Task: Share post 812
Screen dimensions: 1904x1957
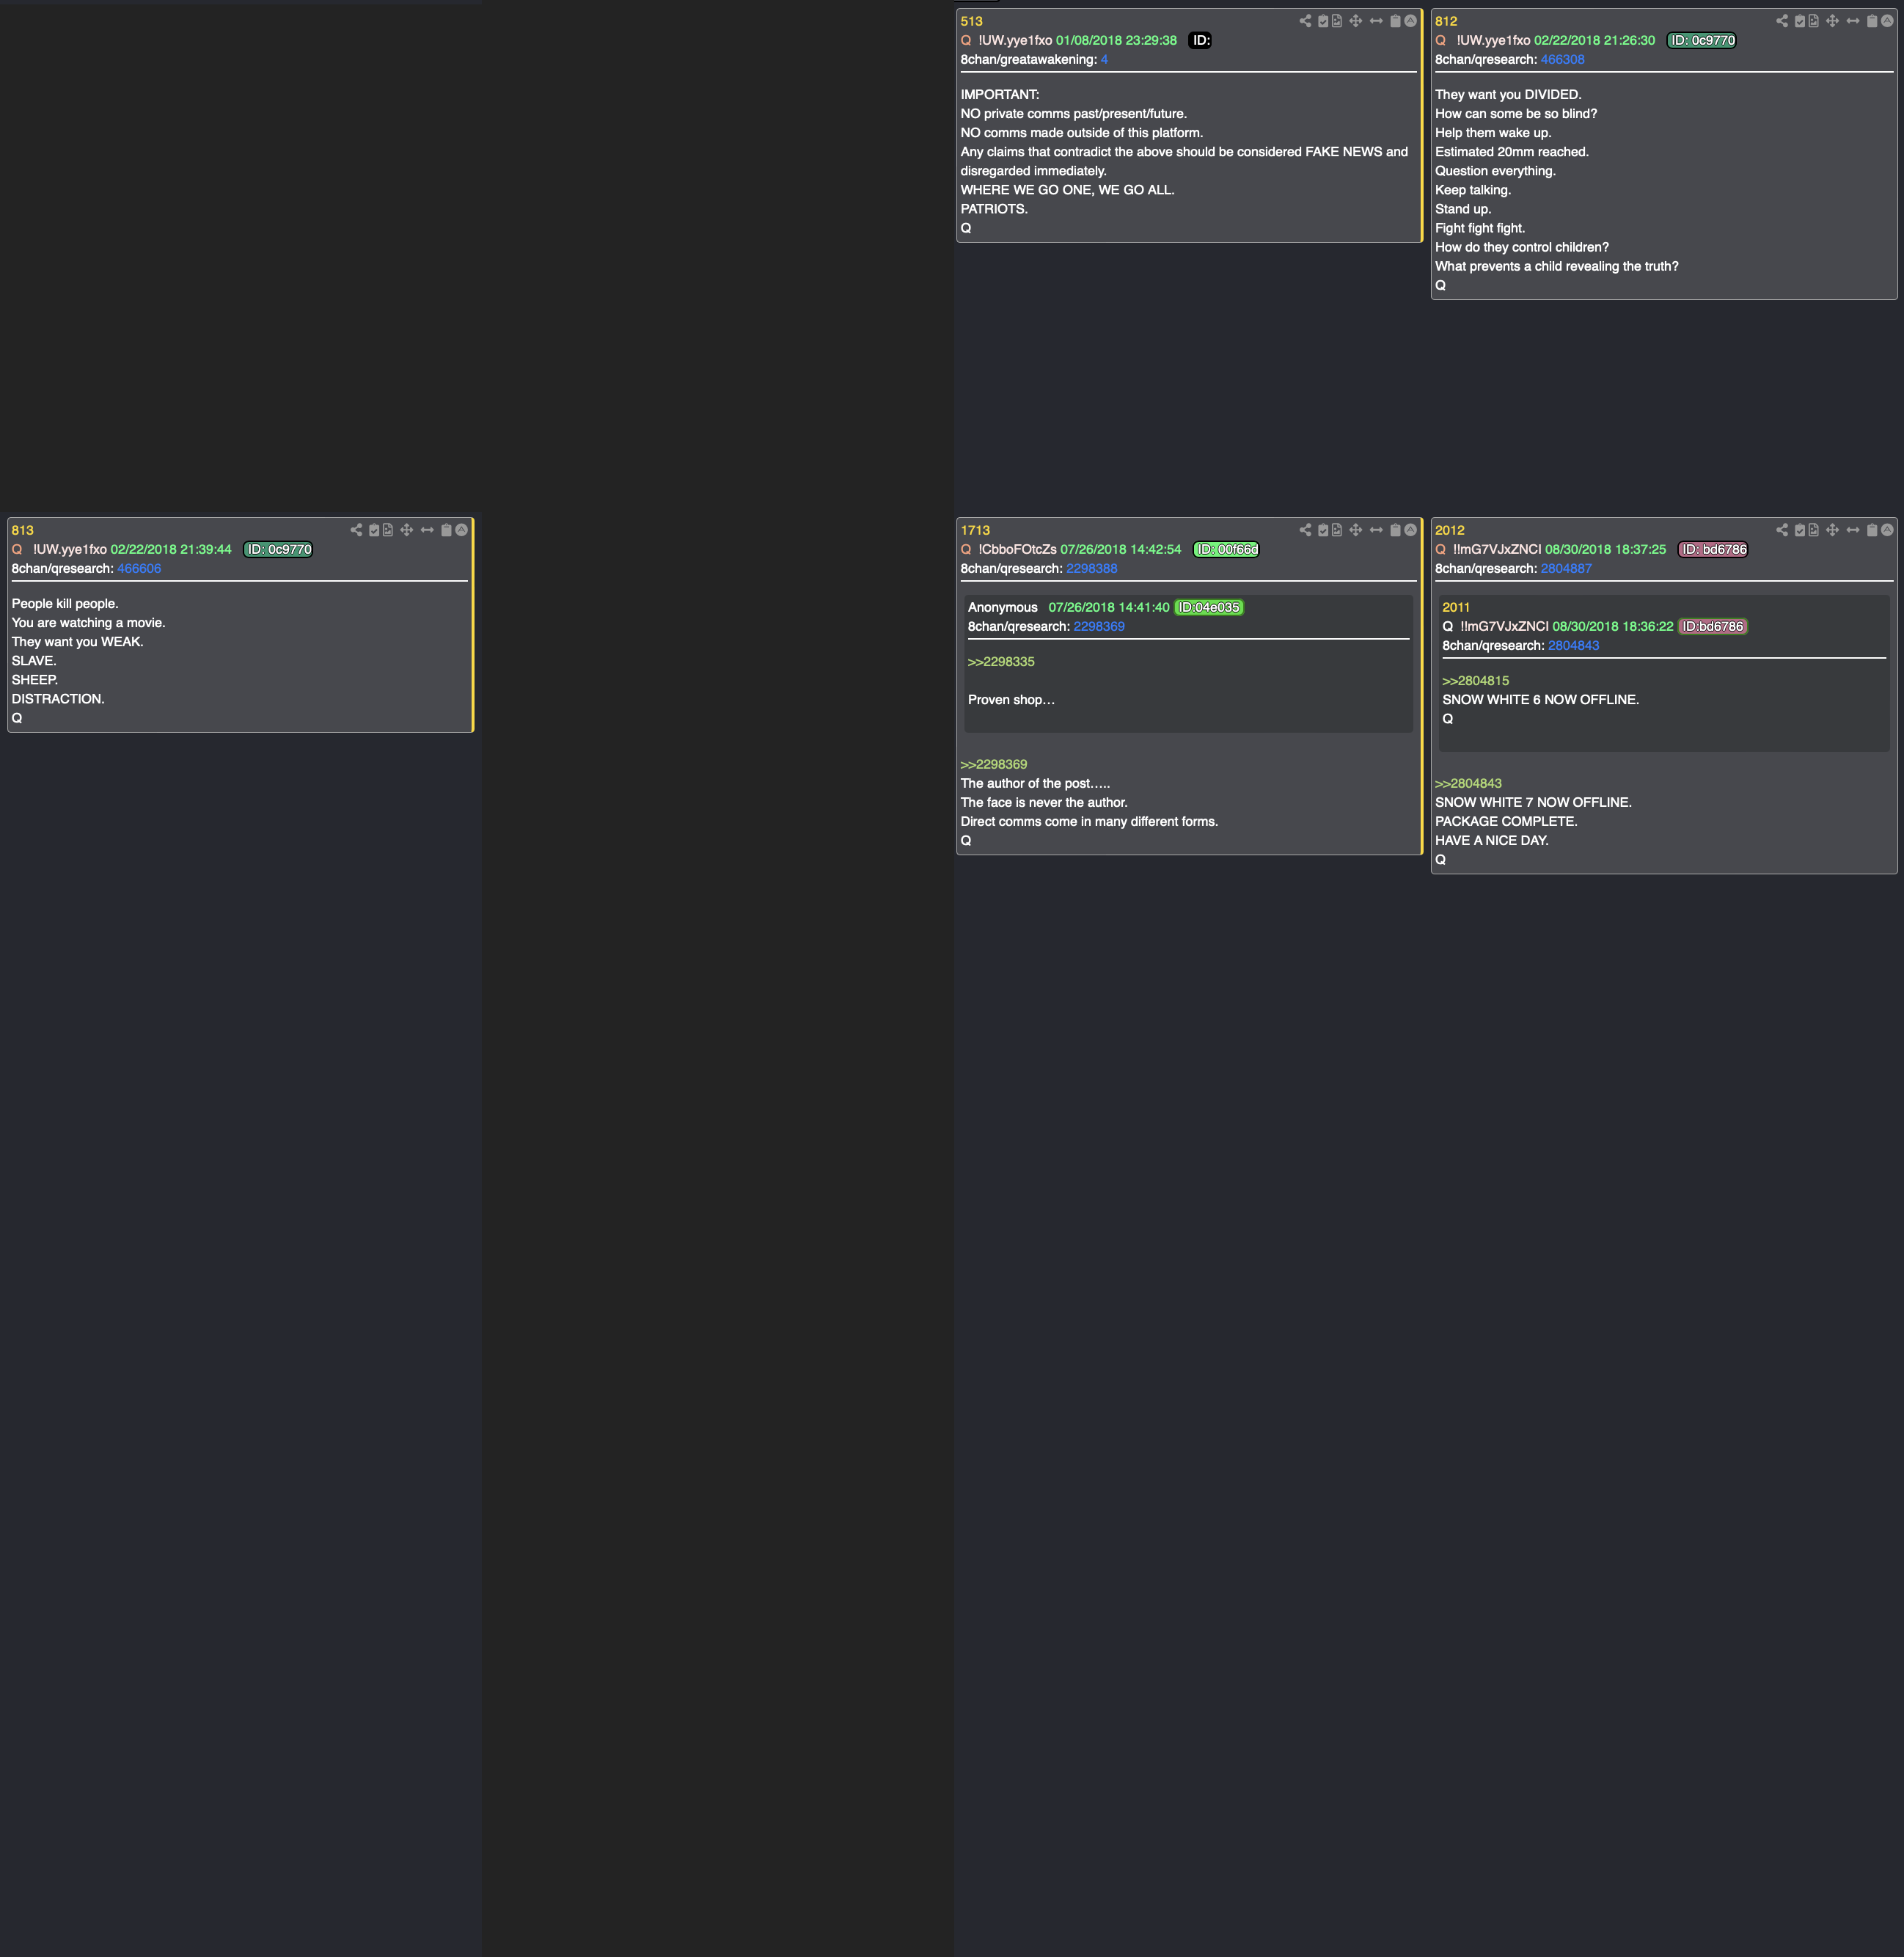Action: point(1782,21)
